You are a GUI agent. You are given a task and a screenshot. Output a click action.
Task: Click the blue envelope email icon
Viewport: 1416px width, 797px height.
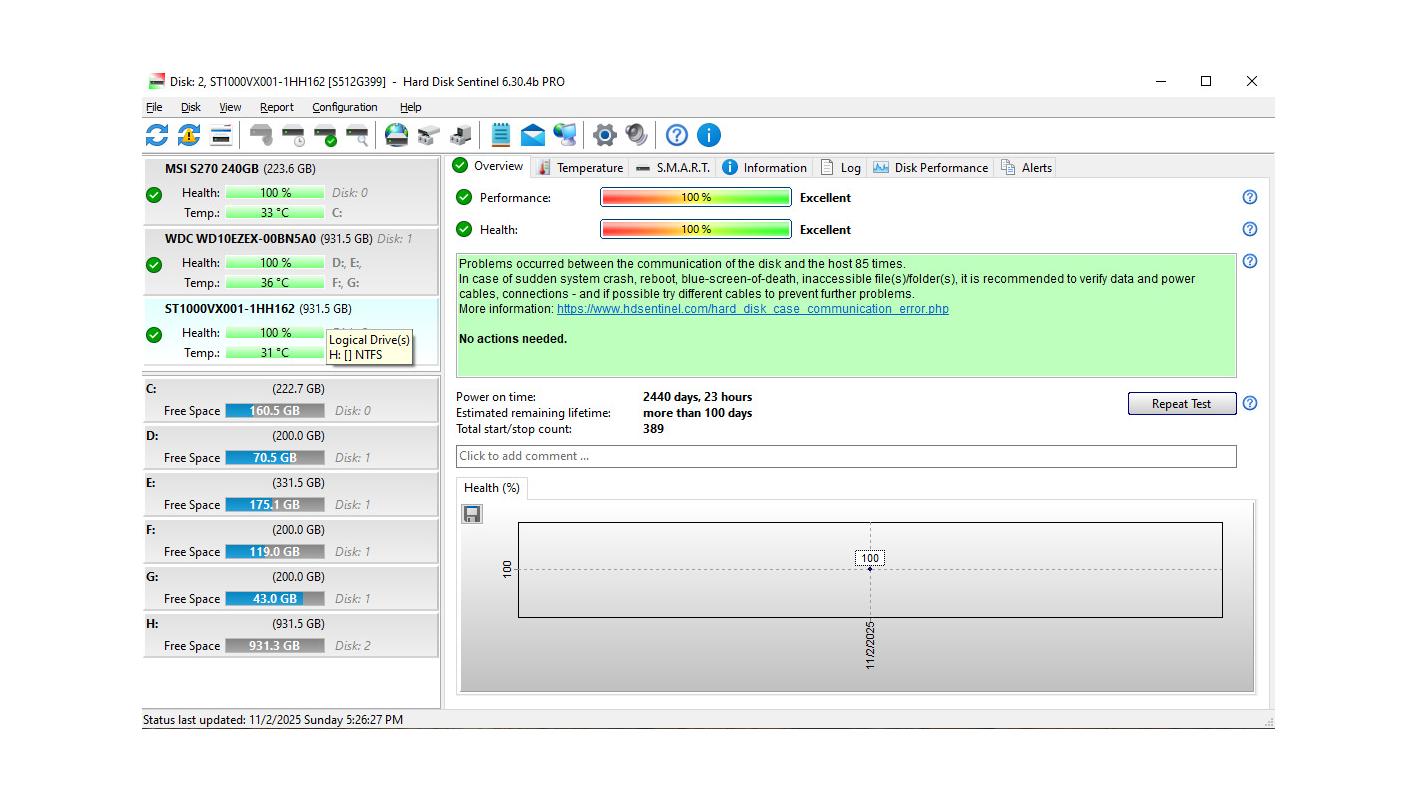pos(533,135)
